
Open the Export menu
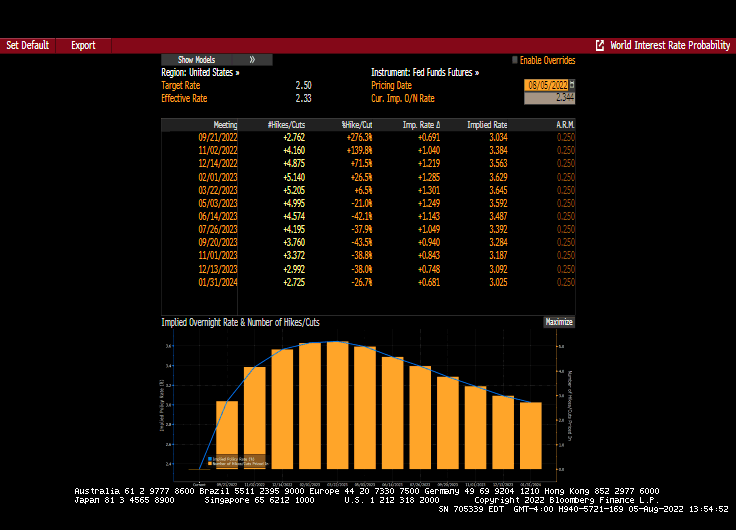click(83, 46)
